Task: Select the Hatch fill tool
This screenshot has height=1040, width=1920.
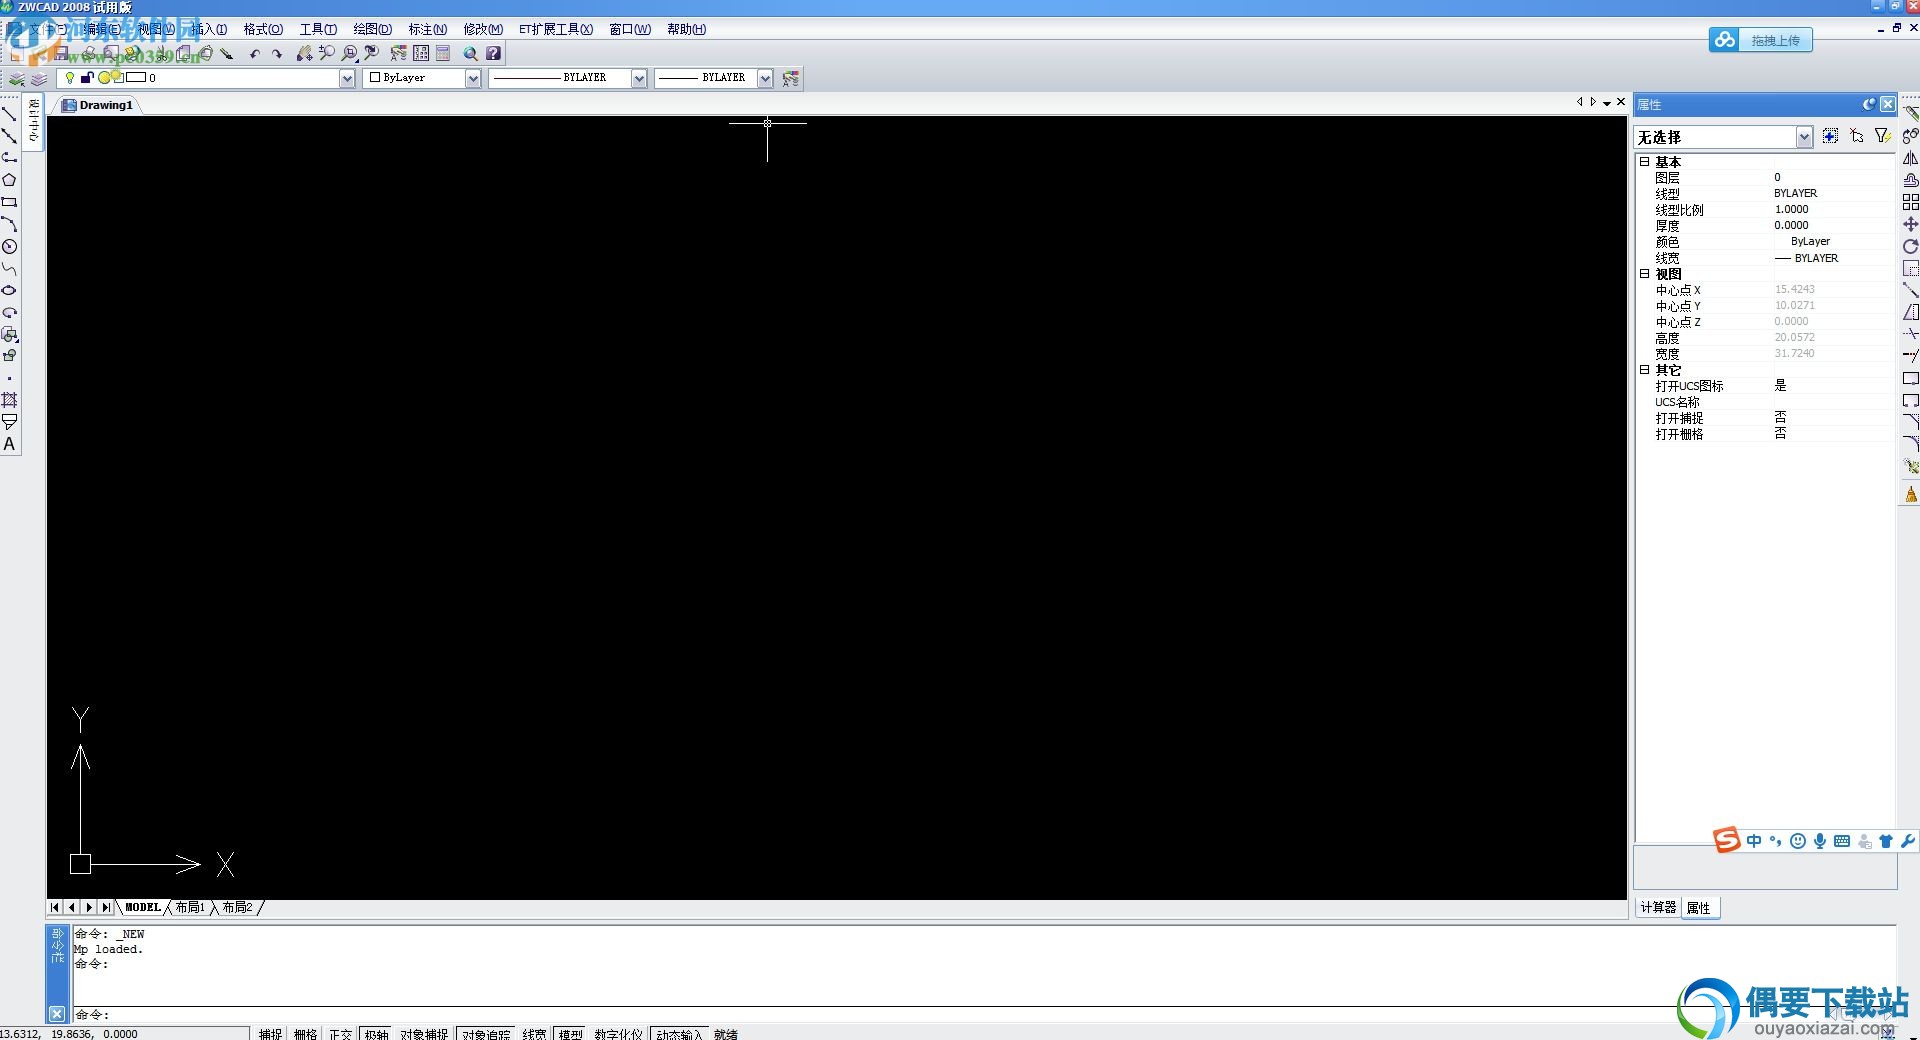Action: 9,400
